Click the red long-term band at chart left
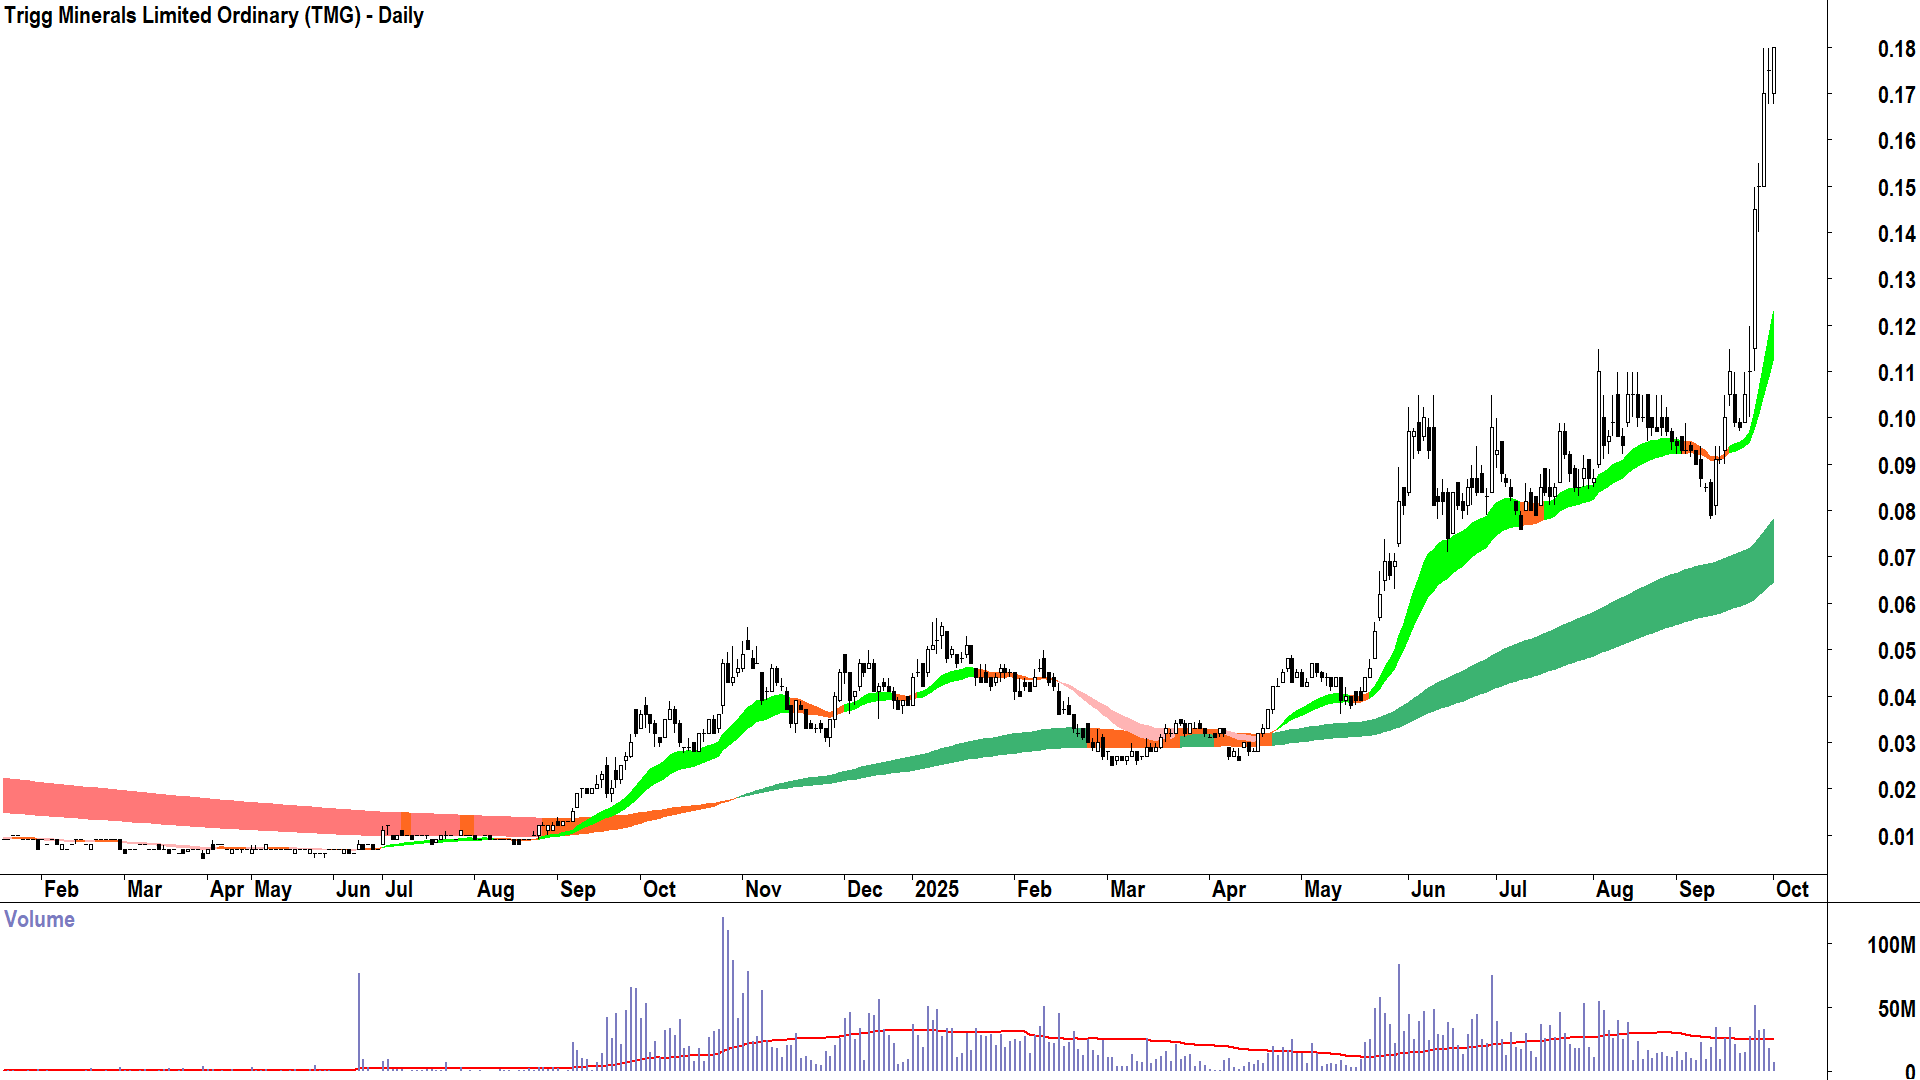This screenshot has width=1920, height=1080. point(100,803)
